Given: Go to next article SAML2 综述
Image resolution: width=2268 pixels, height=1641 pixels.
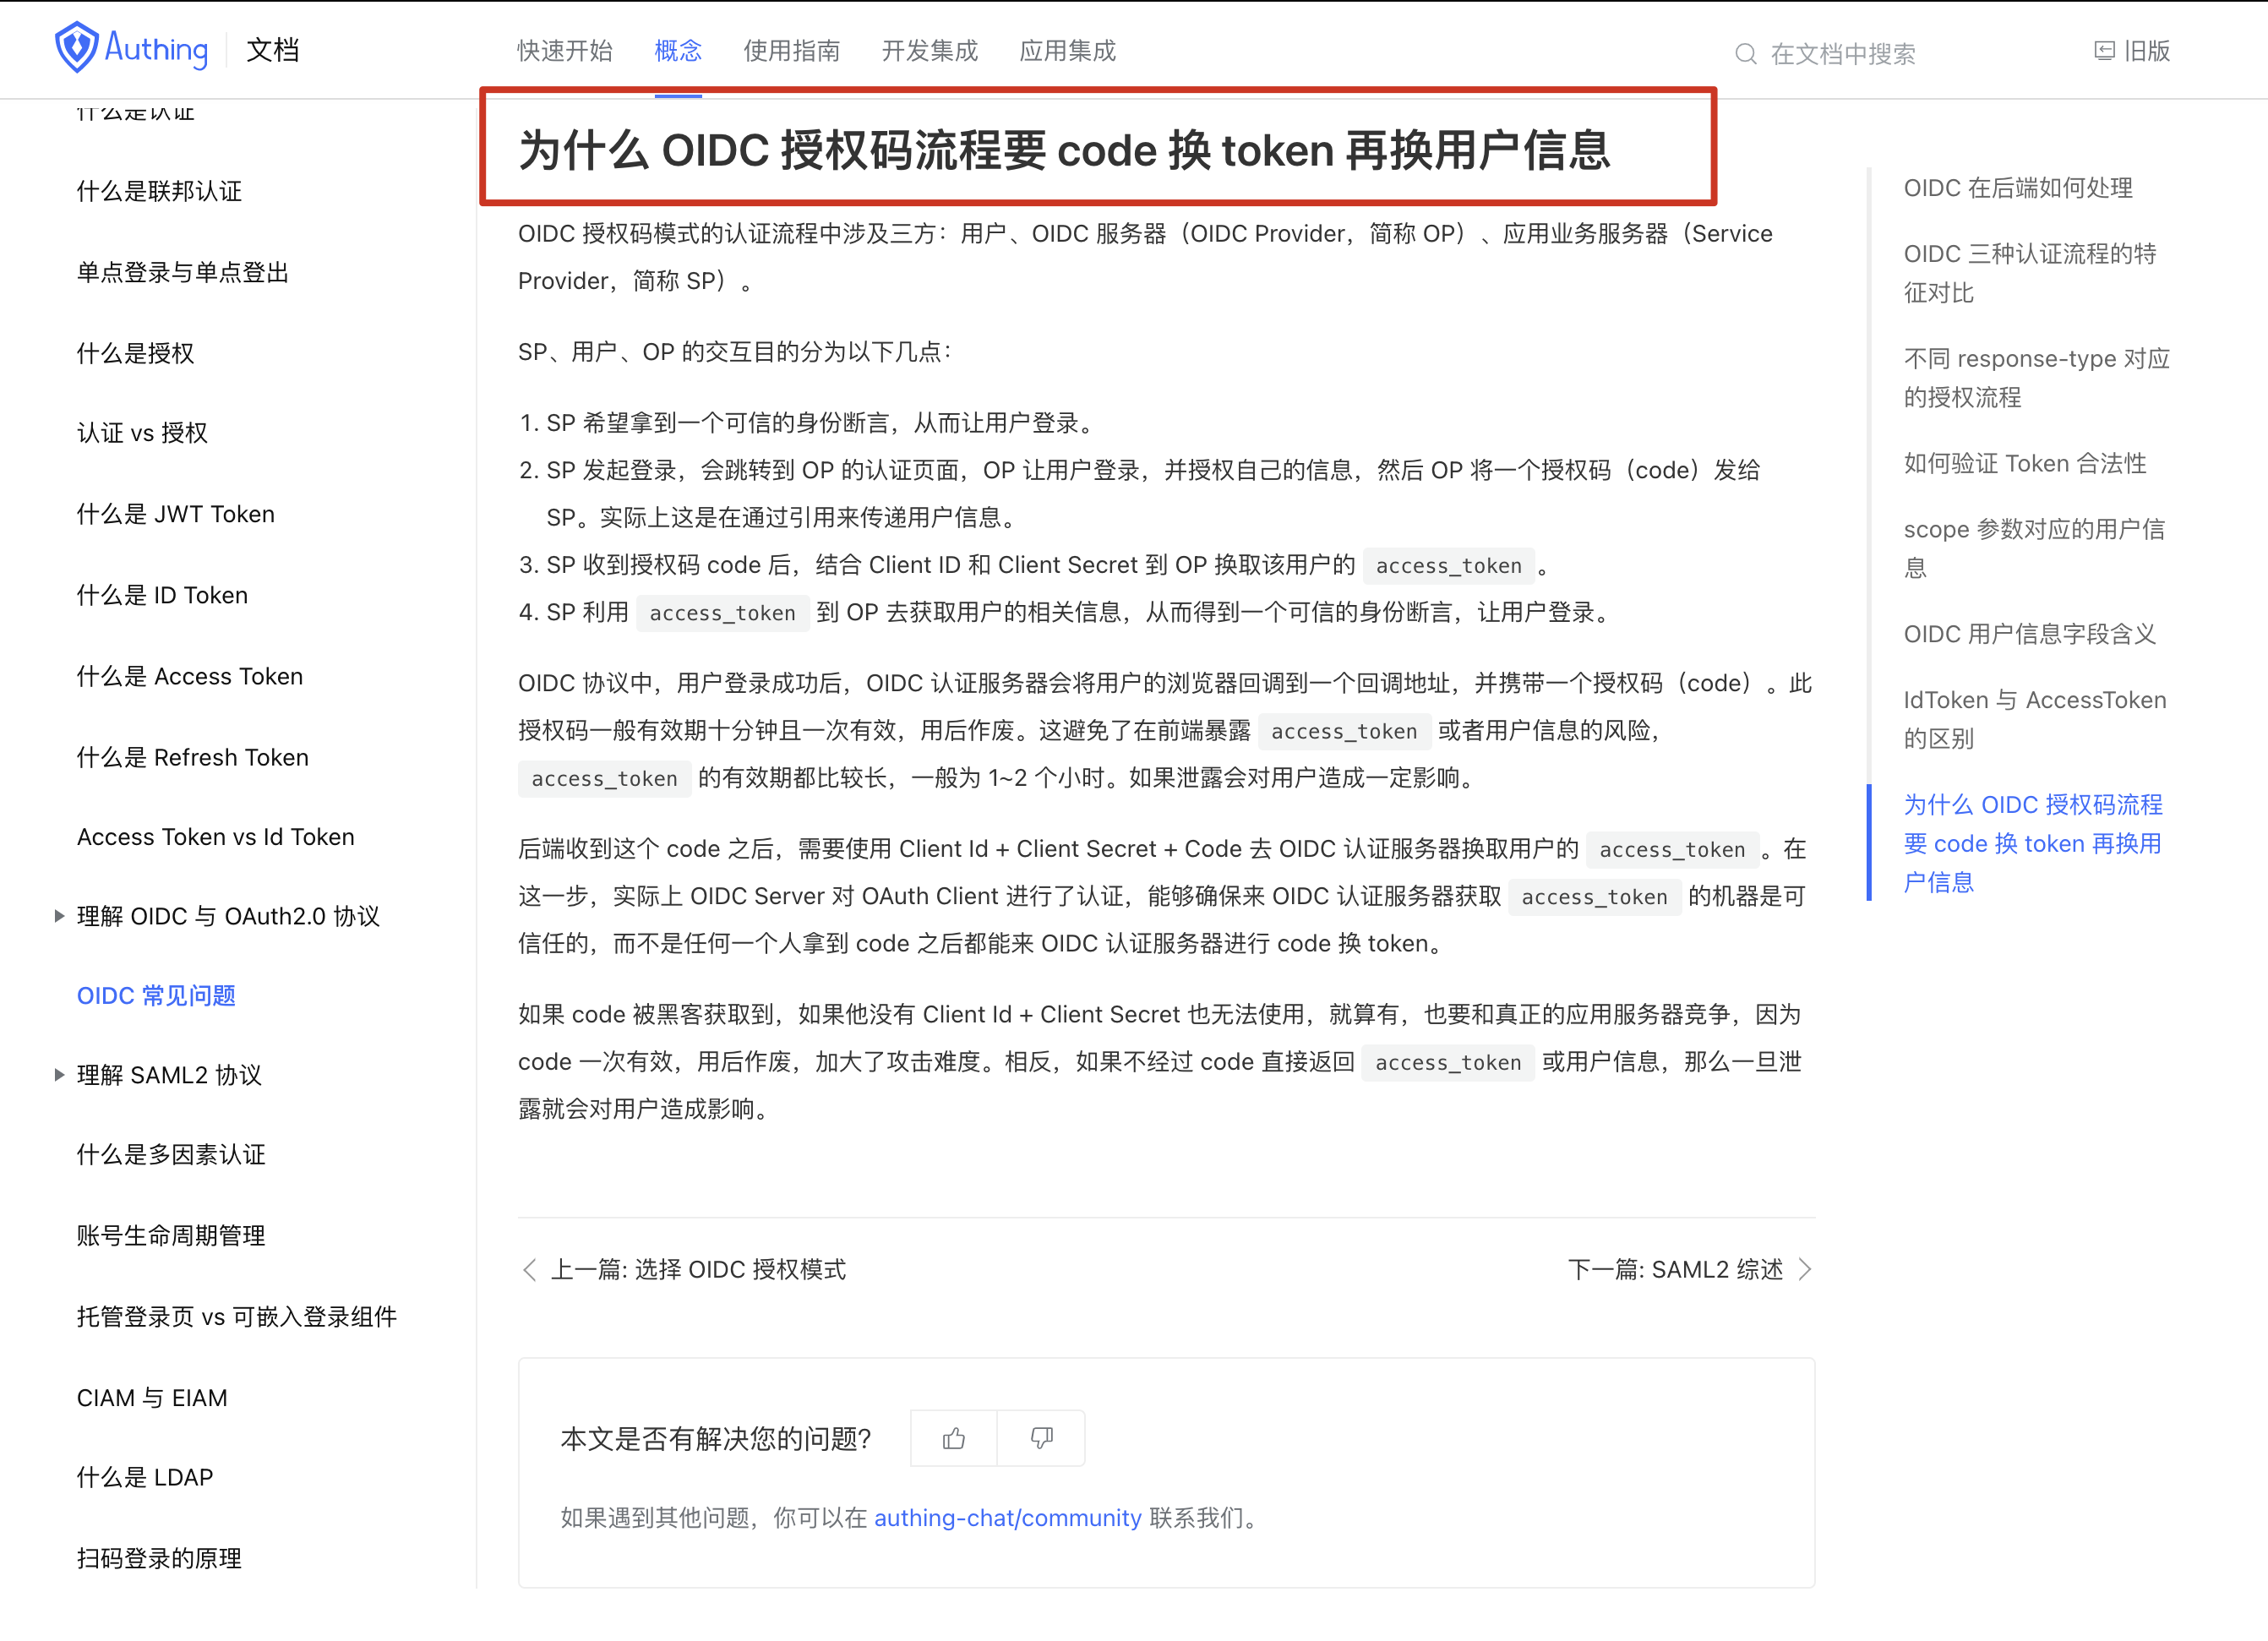Looking at the screenshot, I should coord(1676,1270).
